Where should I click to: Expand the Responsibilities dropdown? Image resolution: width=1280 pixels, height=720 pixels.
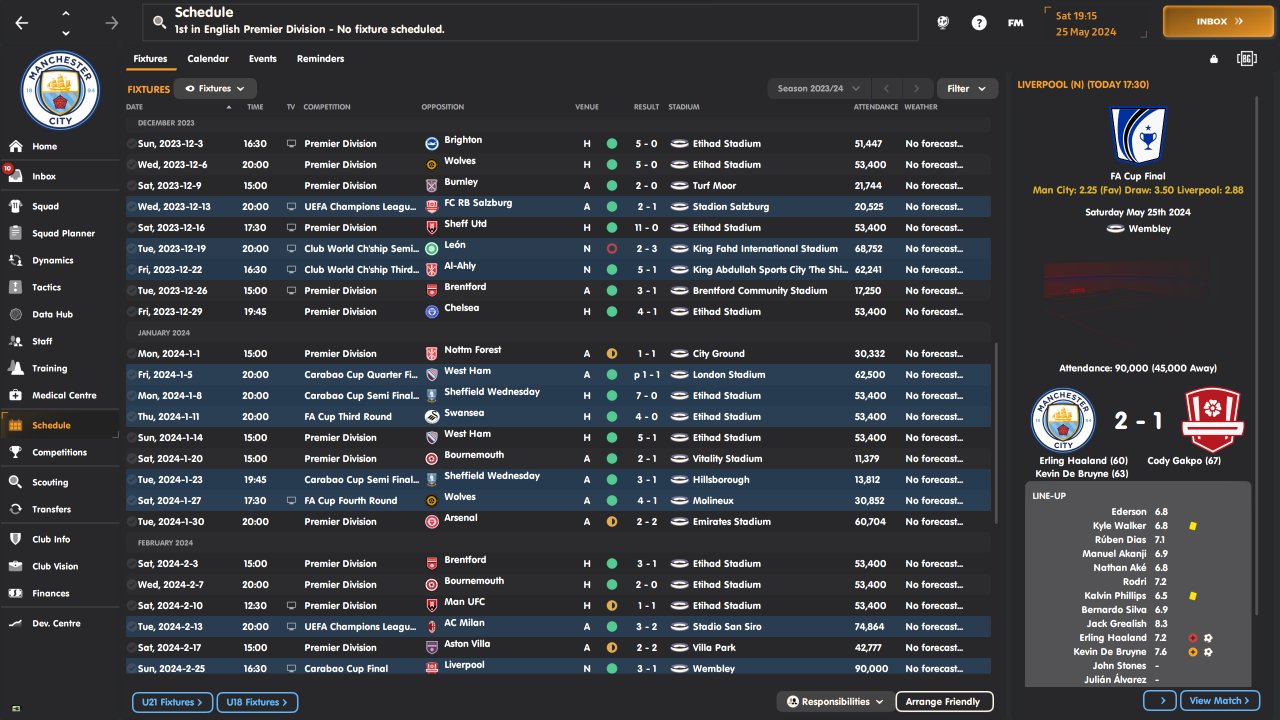tap(834, 702)
